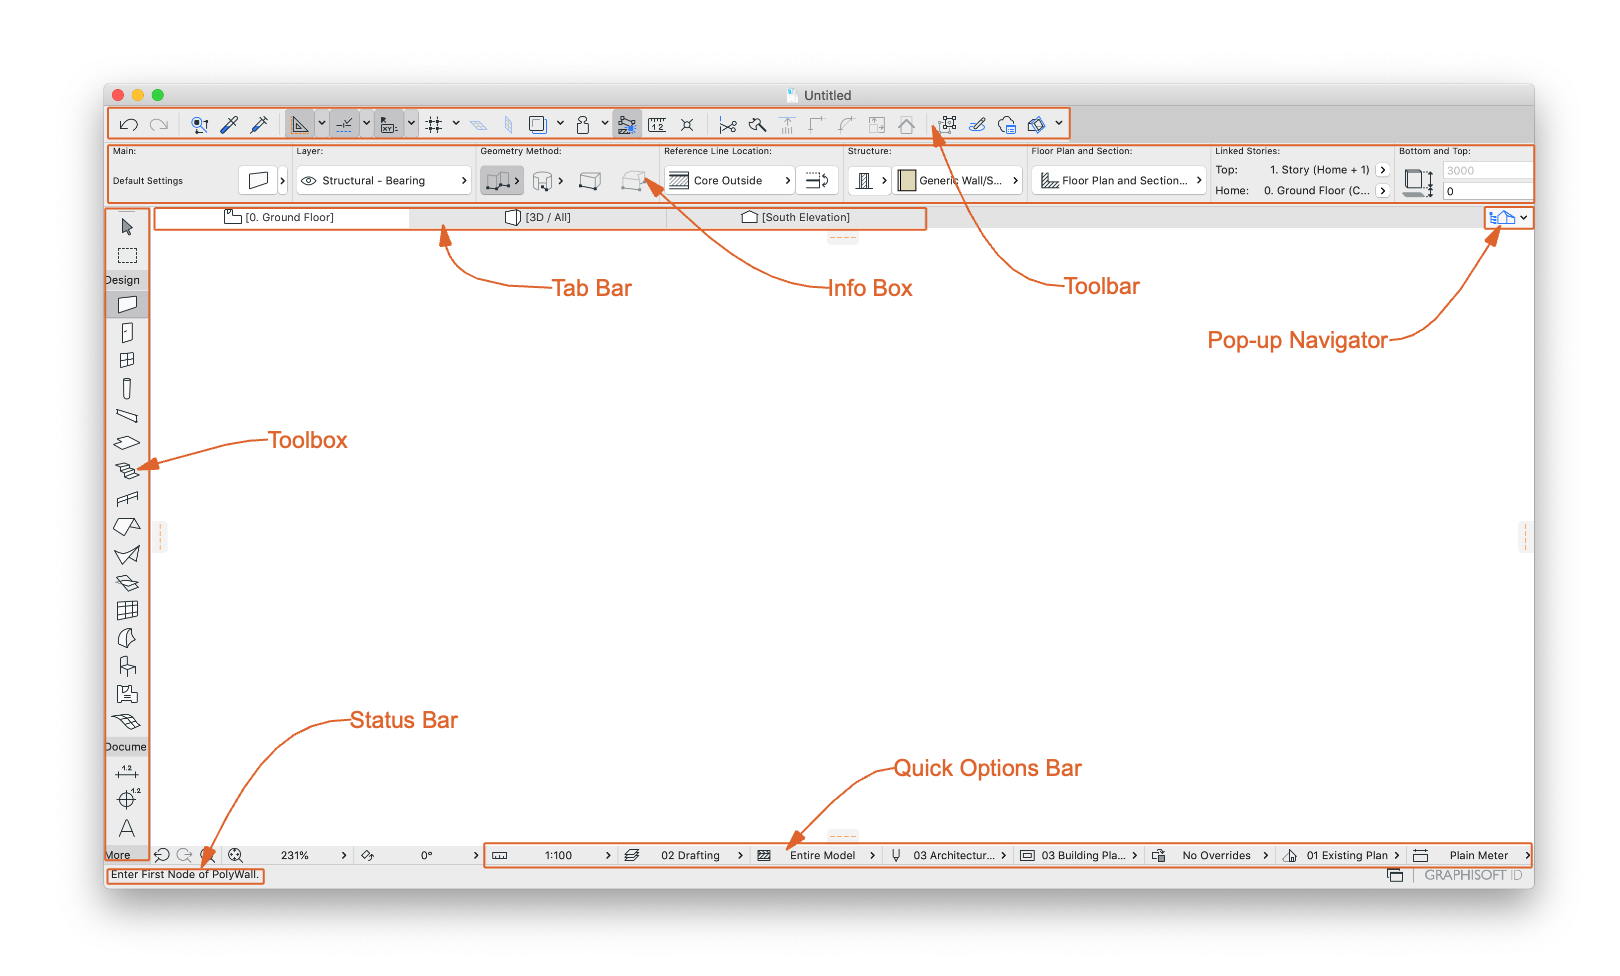Switch to the South Elevation tab

pos(796,218)
